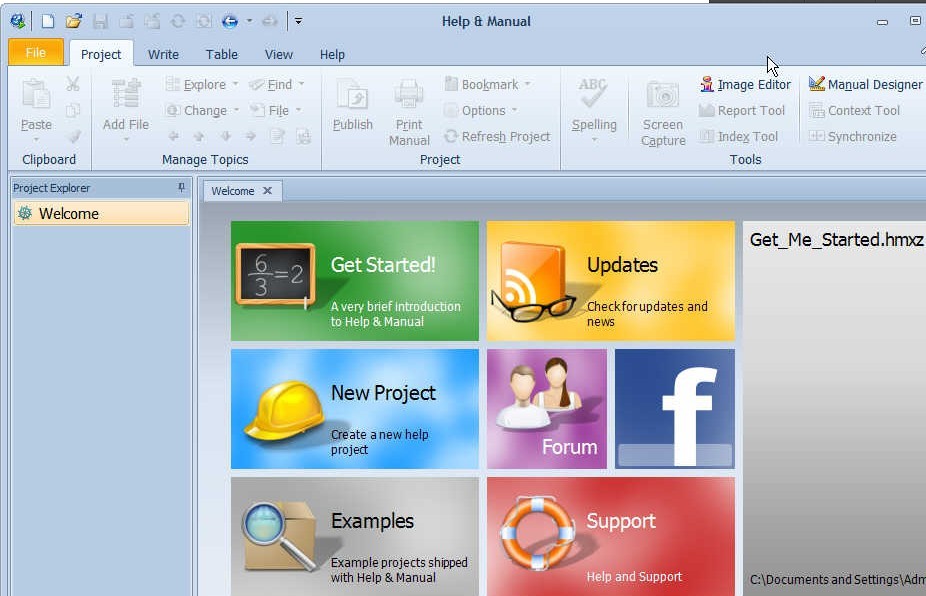The height and width of the screenshot is (596, 926).
Task: Open the Context Tool
Action: (x=855, y=110)
